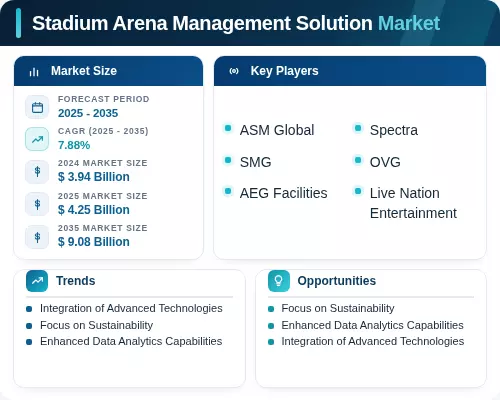Viewport: 500px width, 400px height.
Task: Click the $ 3.94 Billion value
Action: [94, 177]
